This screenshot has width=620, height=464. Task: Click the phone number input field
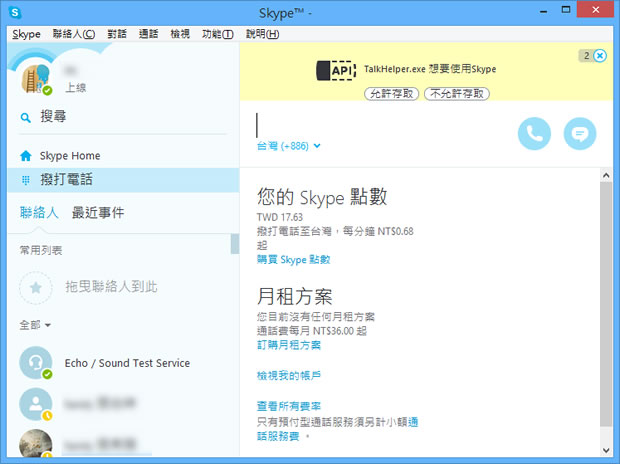pos(380,125)
